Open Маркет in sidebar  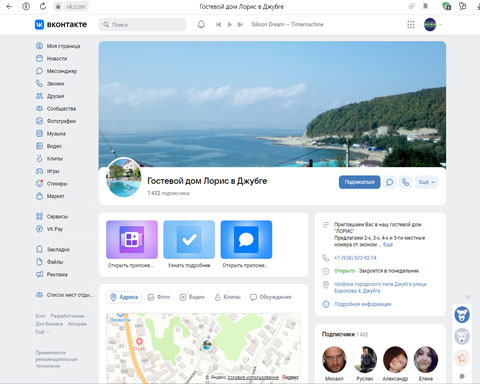pos(50,196)
